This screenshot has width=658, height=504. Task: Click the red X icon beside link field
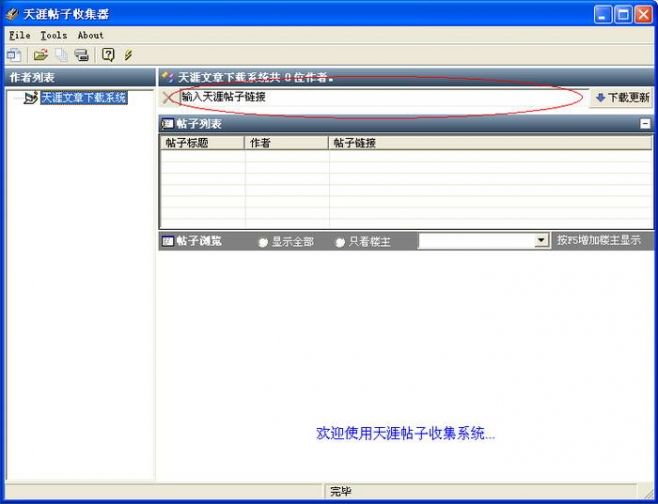click(168, 98)
